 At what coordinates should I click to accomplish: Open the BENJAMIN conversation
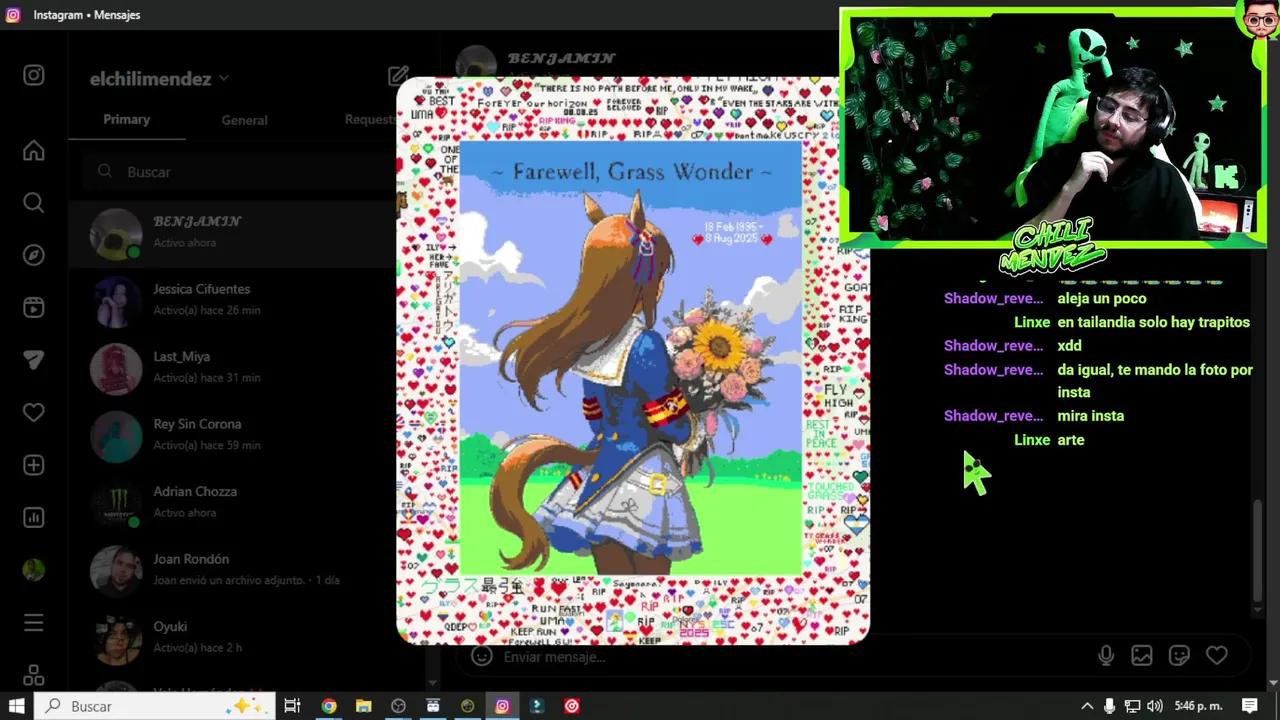(x=232, y=232)
